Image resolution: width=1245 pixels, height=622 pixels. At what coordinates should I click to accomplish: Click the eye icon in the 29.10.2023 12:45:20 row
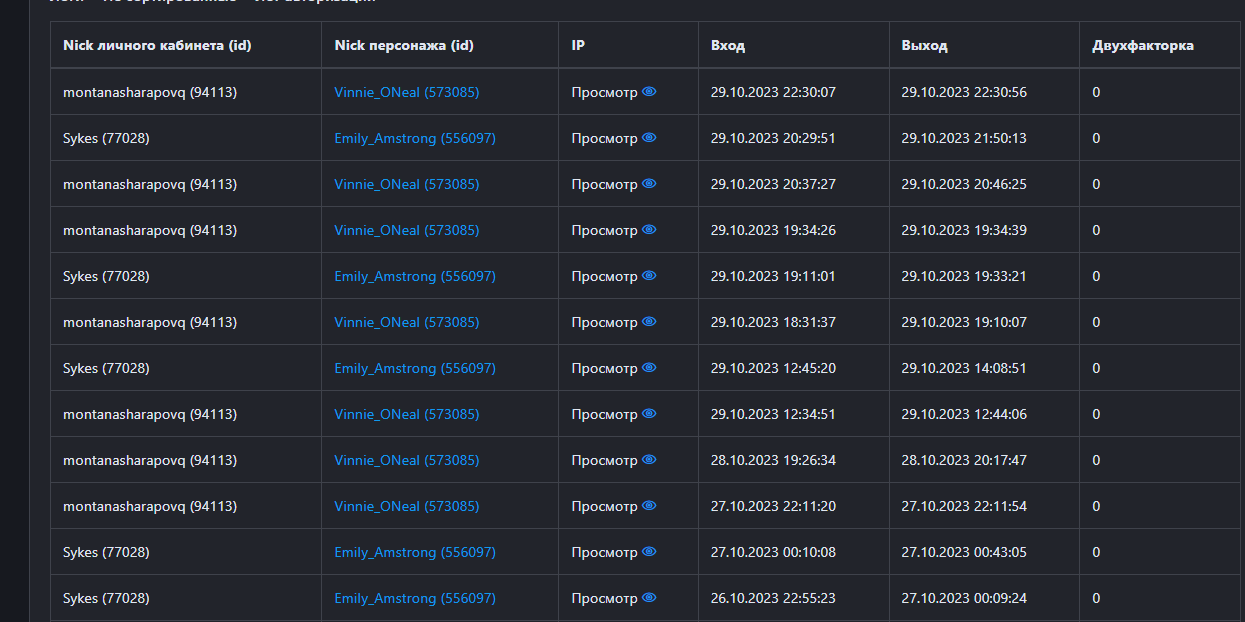649,368
